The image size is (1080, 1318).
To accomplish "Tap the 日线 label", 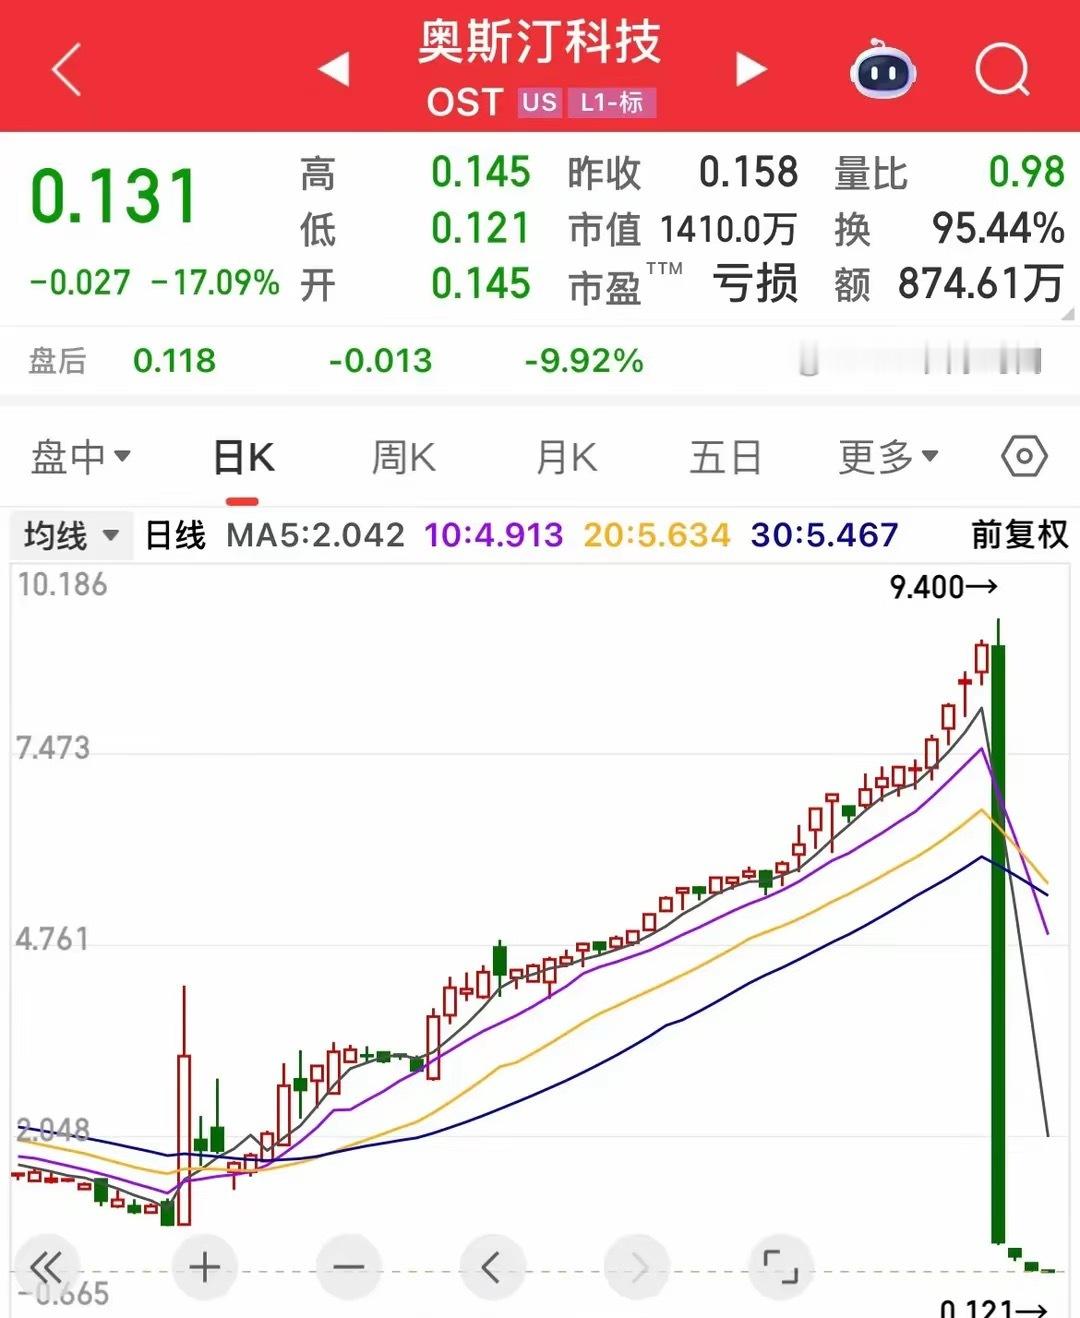I will [x=176, y=535].
